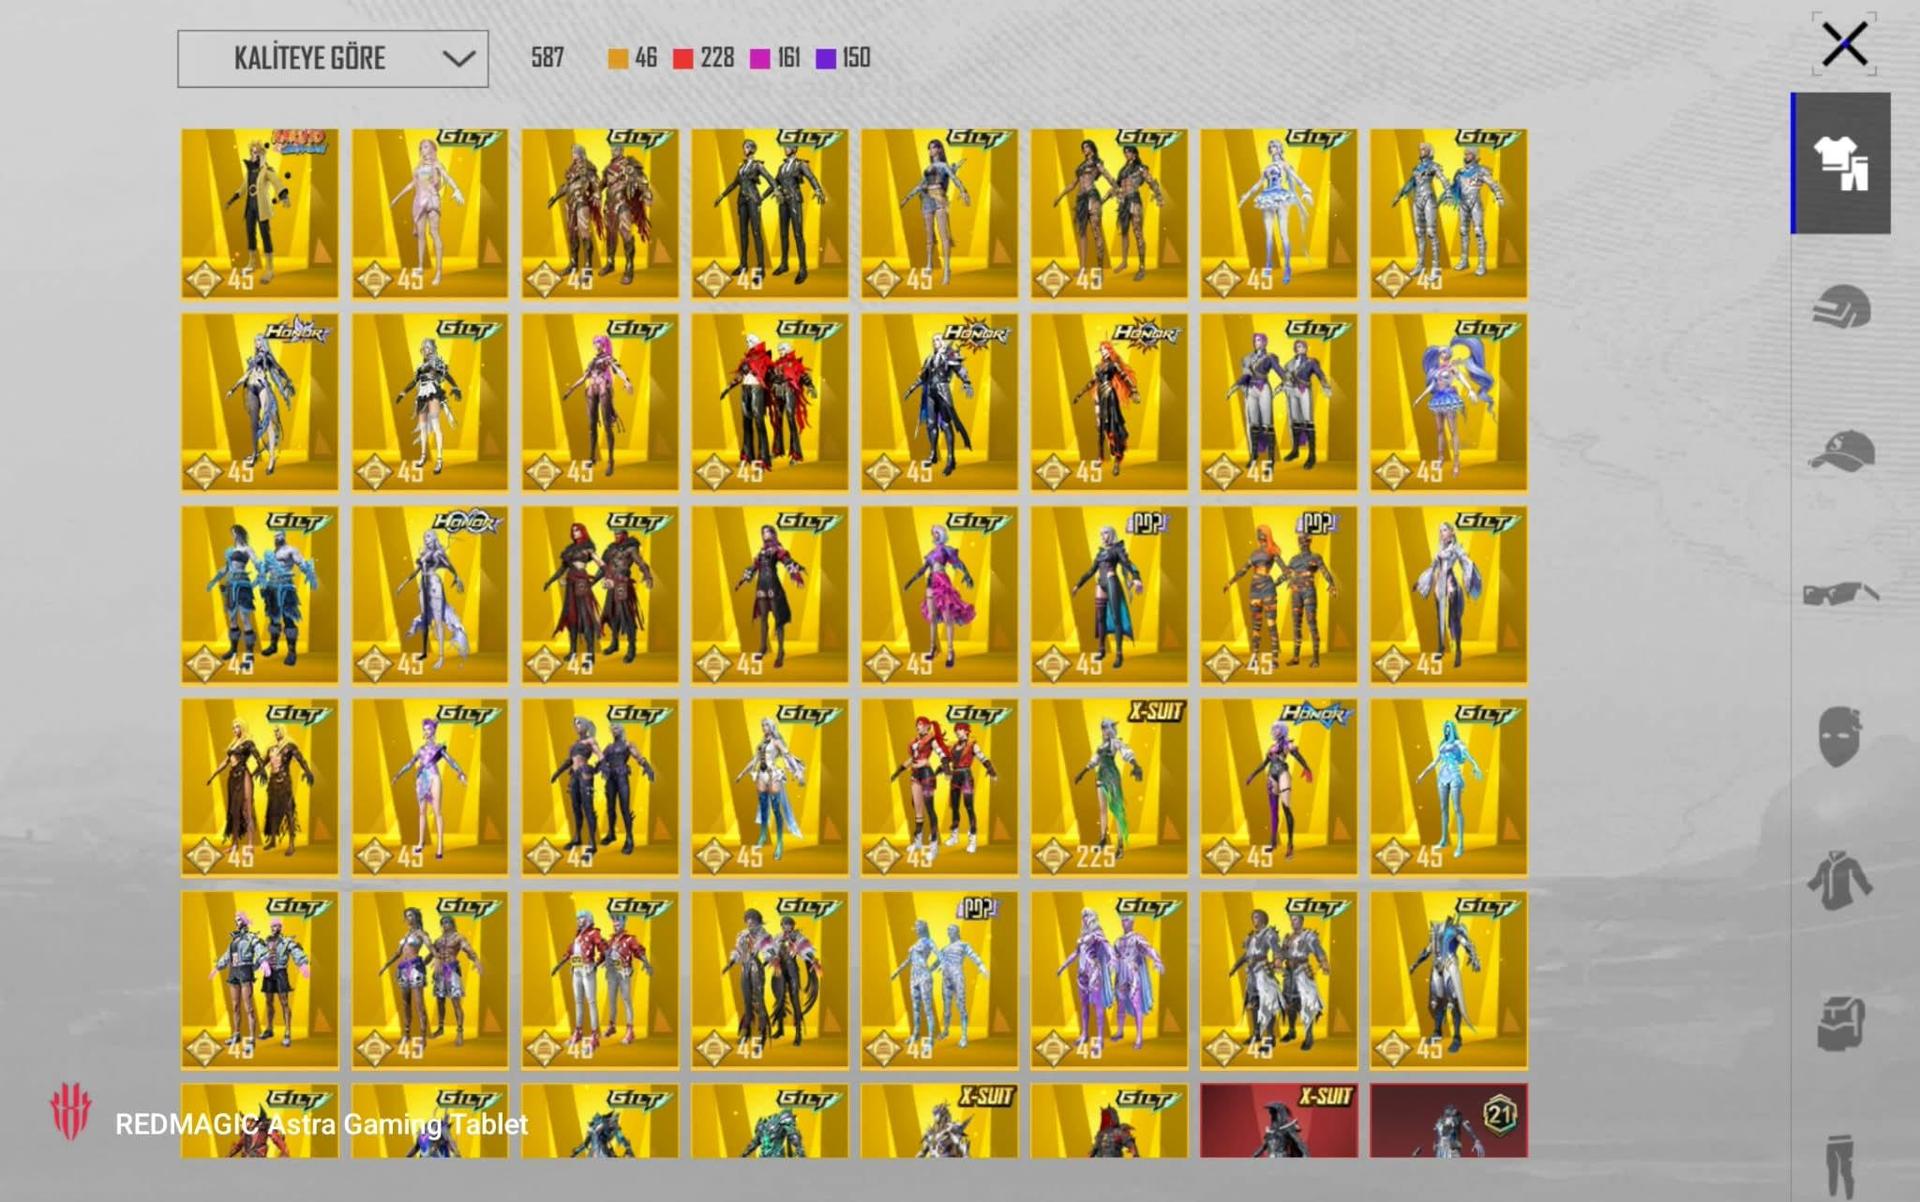Select the X-Suit outfit costing 225

[1109, 787]
